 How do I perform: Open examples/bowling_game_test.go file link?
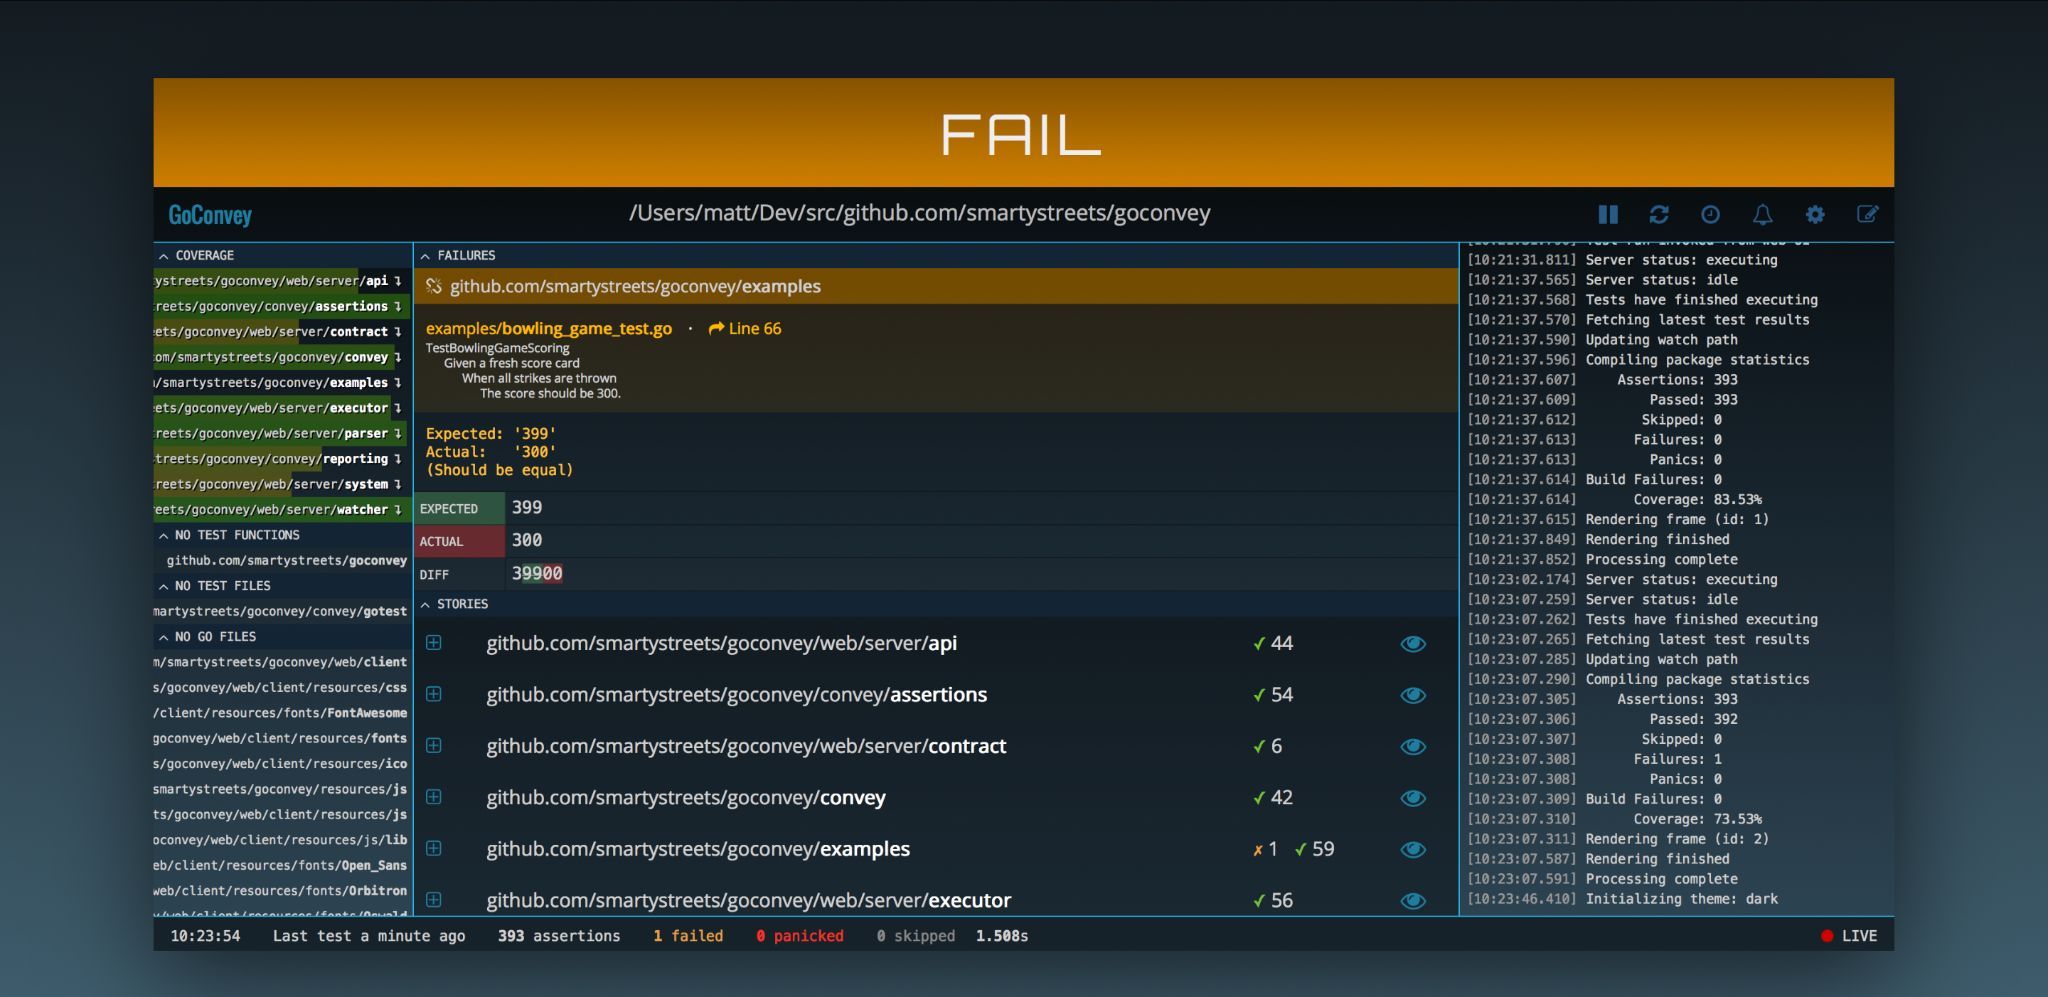(x=549, y=328)
